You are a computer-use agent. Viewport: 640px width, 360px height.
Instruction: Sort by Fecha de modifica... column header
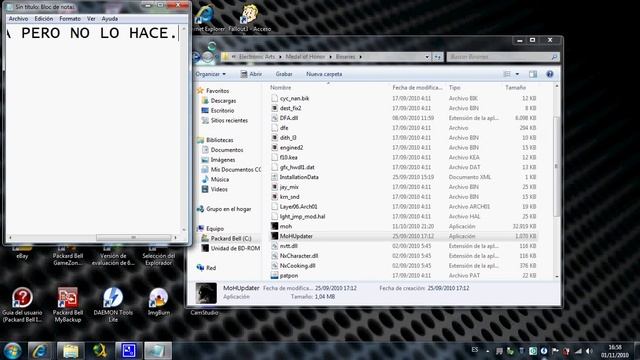pyautogui.click(x=417, y=87)
